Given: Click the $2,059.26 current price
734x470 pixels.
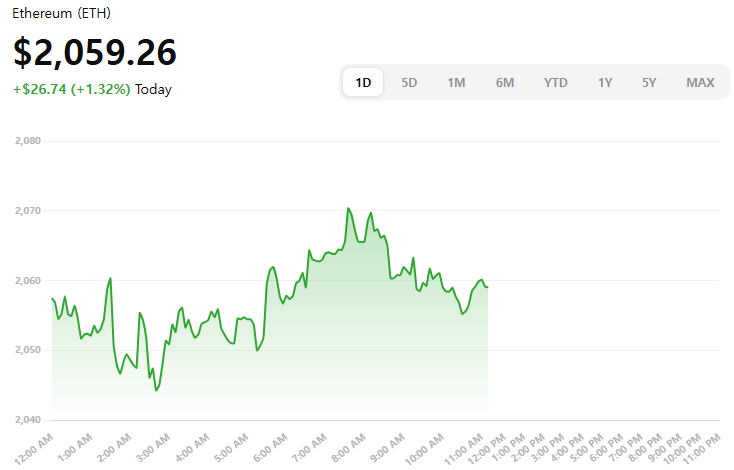Looking at the screenshot, I should point(95,52).
